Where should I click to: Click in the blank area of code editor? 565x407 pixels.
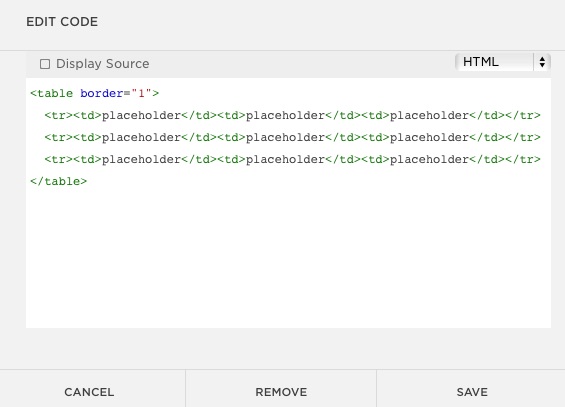coord(288,259)
